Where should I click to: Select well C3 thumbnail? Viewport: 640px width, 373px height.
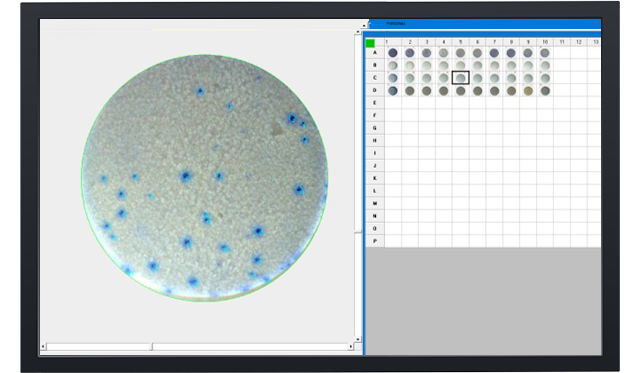427,78
